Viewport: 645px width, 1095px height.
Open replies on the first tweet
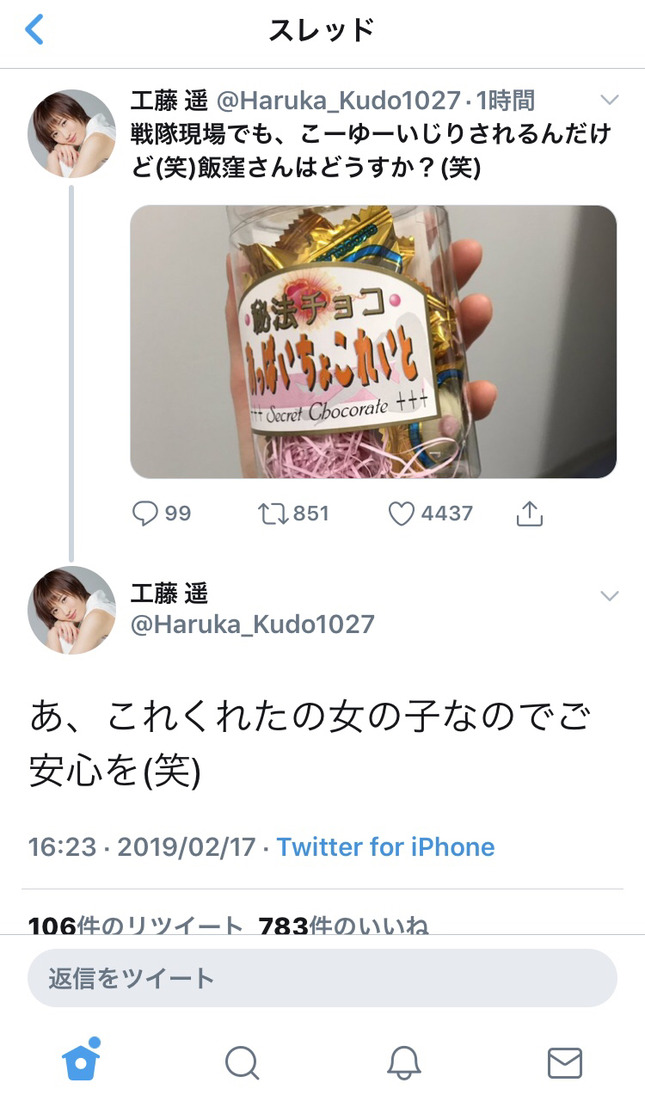click(161, 513)
